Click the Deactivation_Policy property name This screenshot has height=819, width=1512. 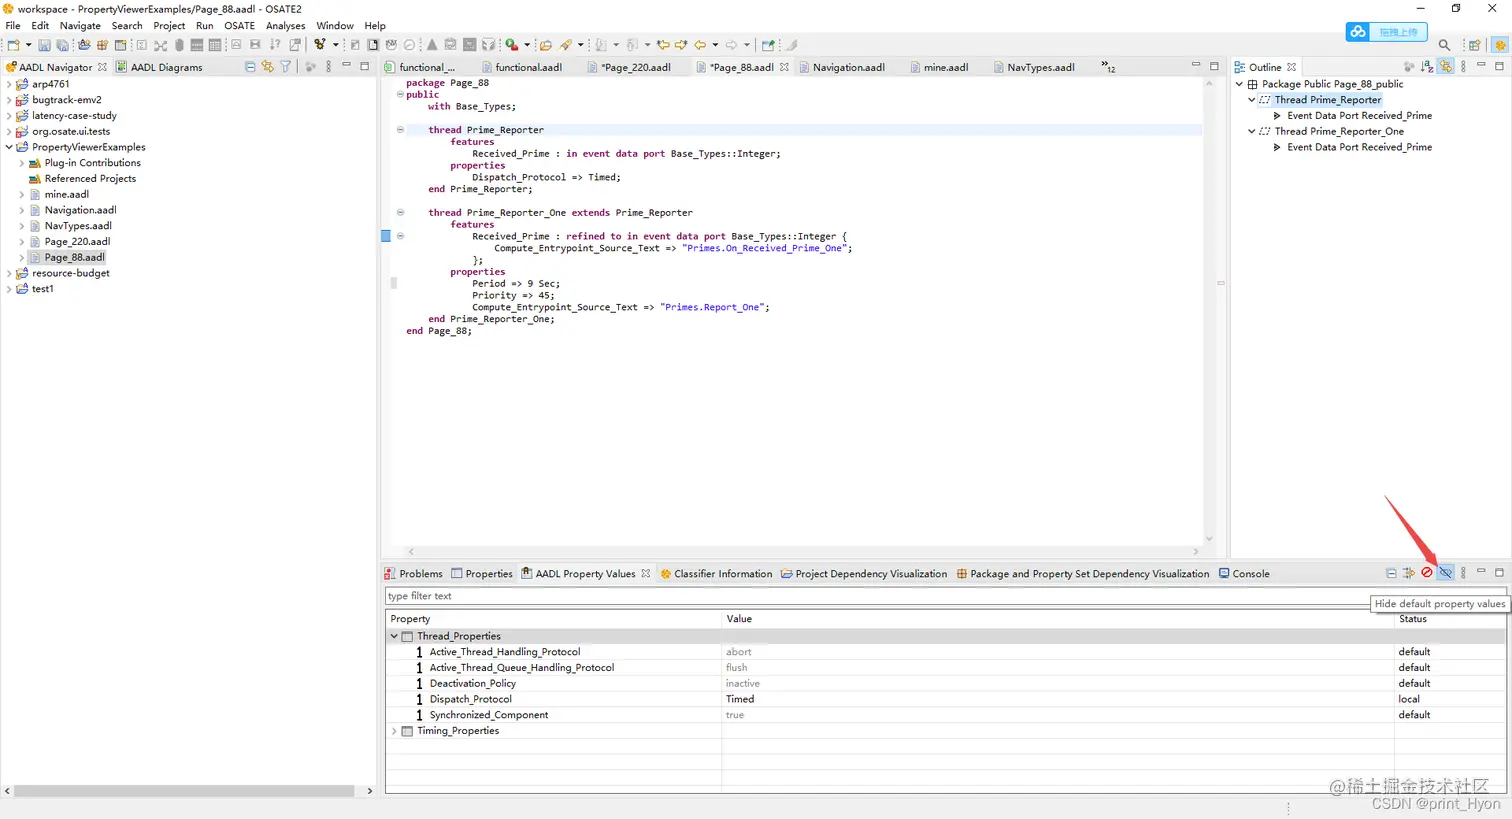[473, 683]
